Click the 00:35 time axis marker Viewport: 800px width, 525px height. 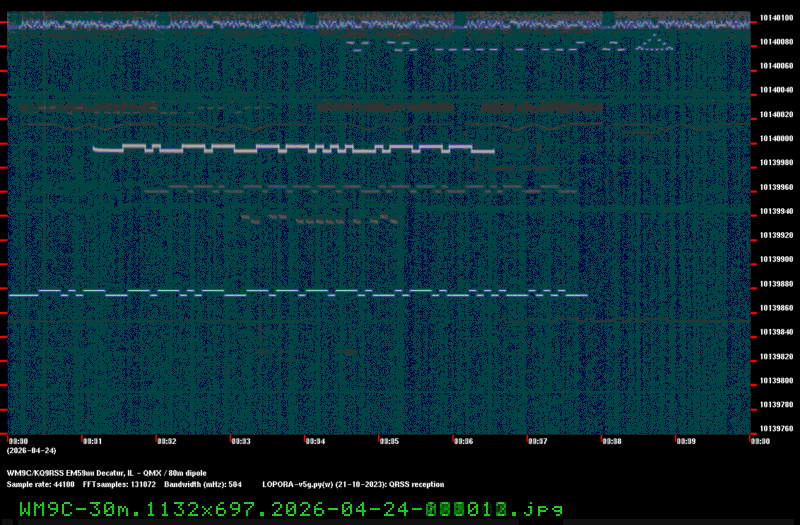pos(389,441)
